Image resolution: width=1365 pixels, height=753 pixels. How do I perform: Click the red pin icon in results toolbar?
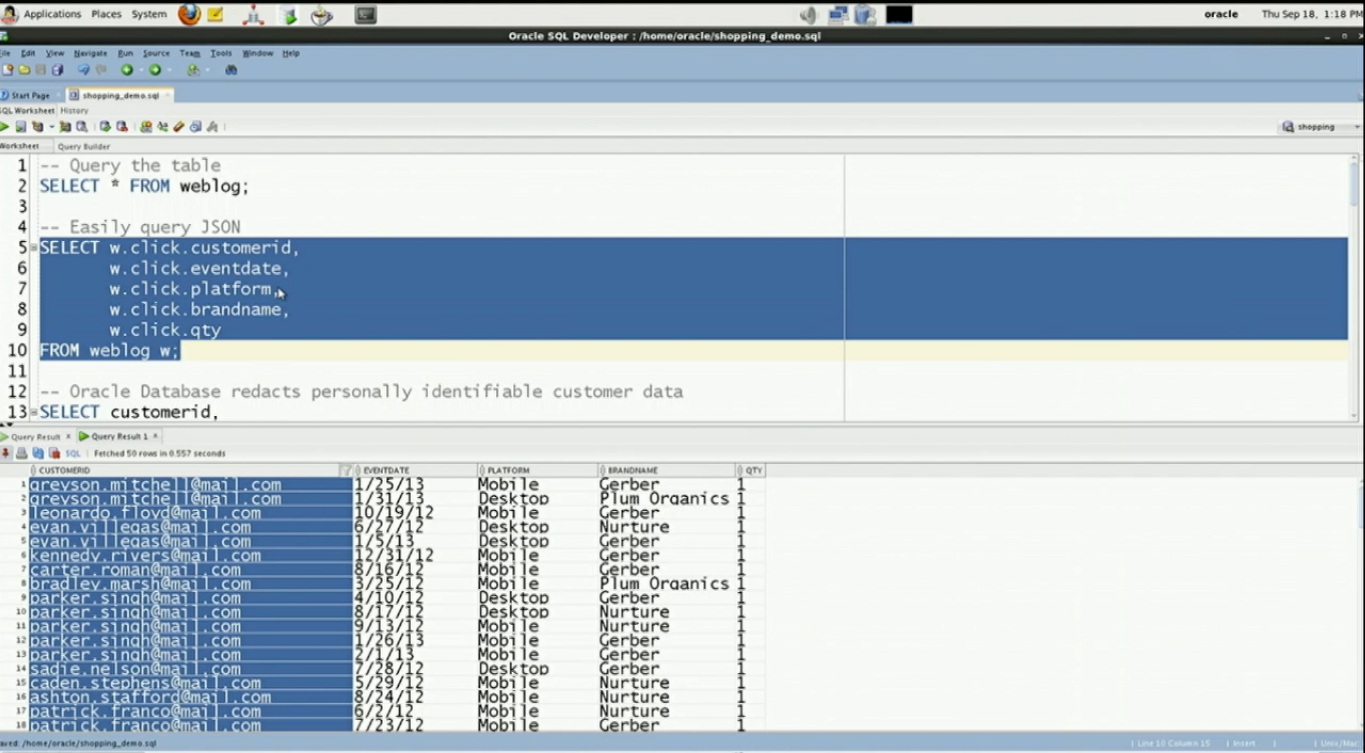tap(6, 453)
